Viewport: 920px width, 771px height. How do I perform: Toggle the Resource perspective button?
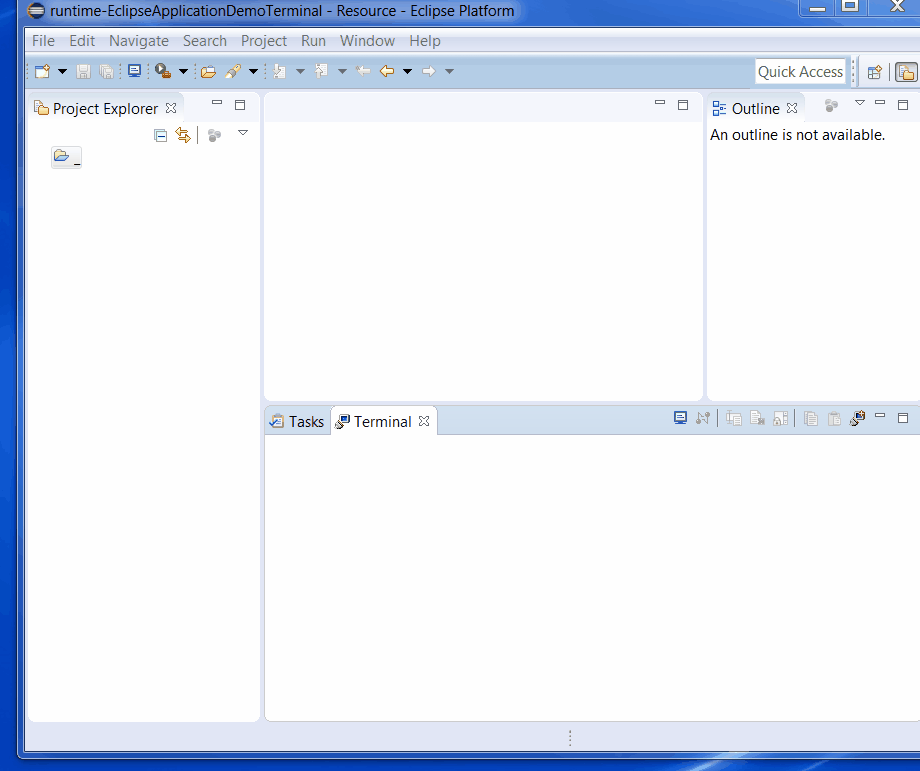[x=906, y=72]
